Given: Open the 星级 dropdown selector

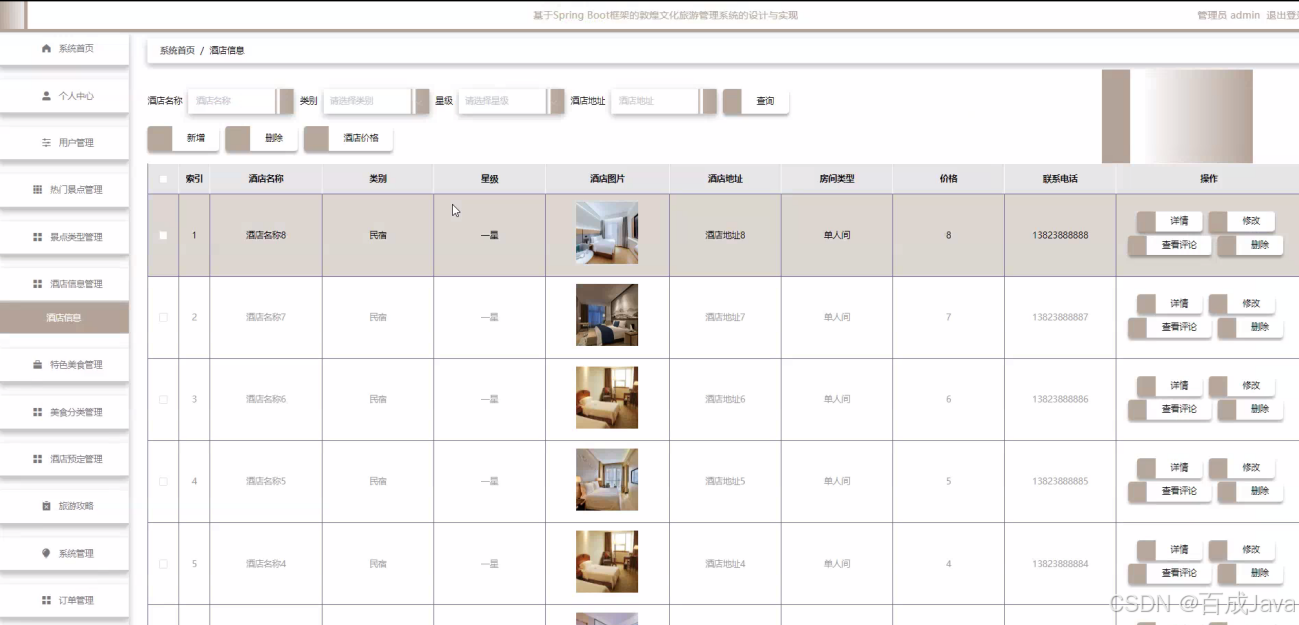Looking at the screenshot, I should 511,101.
